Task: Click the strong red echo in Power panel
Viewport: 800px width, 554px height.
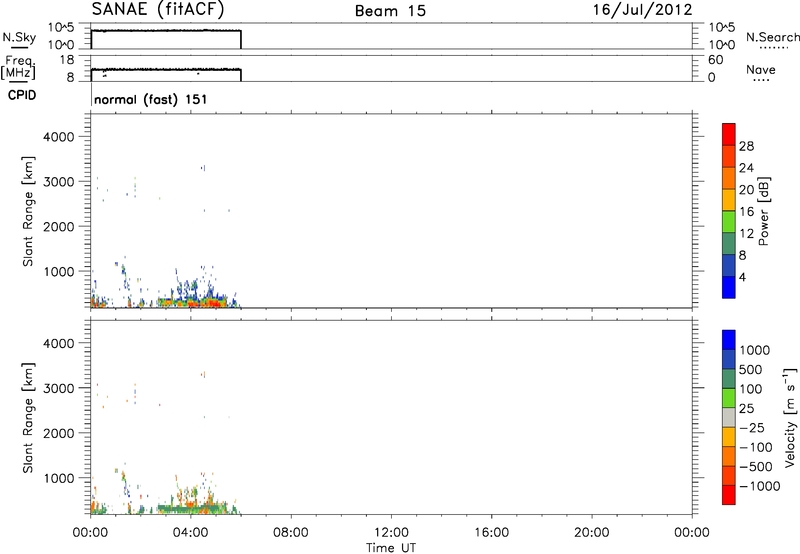Action: click(212, 304)
